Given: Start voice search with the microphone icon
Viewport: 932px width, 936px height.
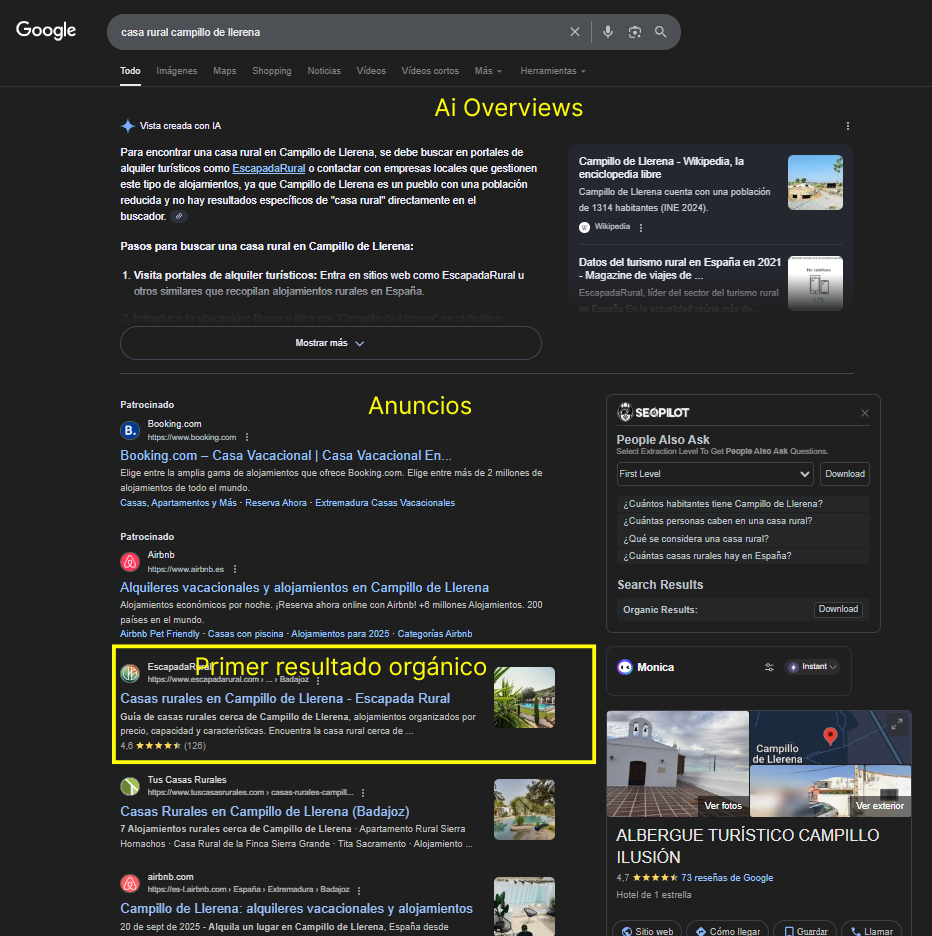Looking at the screenshot, I should [x=607, y=32].
